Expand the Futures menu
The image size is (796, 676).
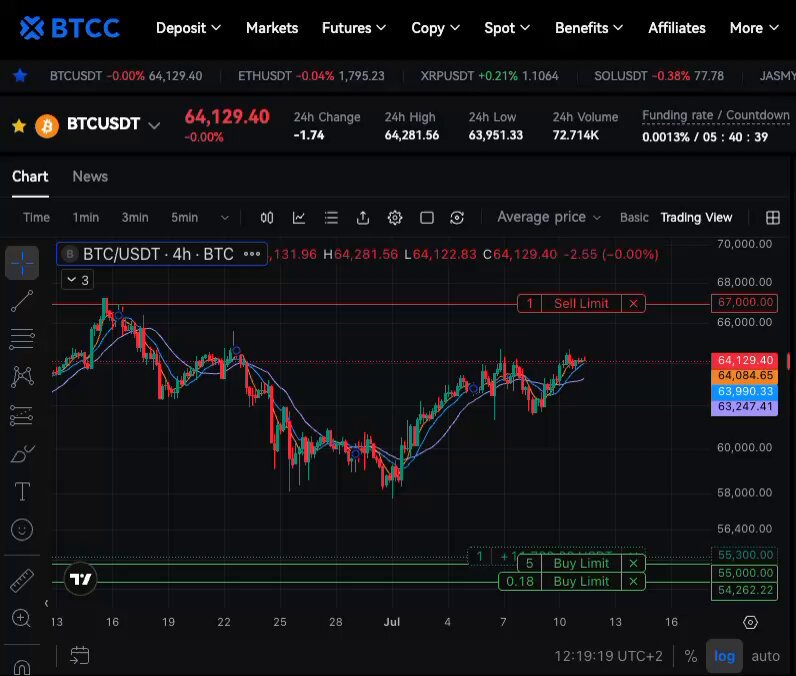pyautogui.click(x=354, y=28)
